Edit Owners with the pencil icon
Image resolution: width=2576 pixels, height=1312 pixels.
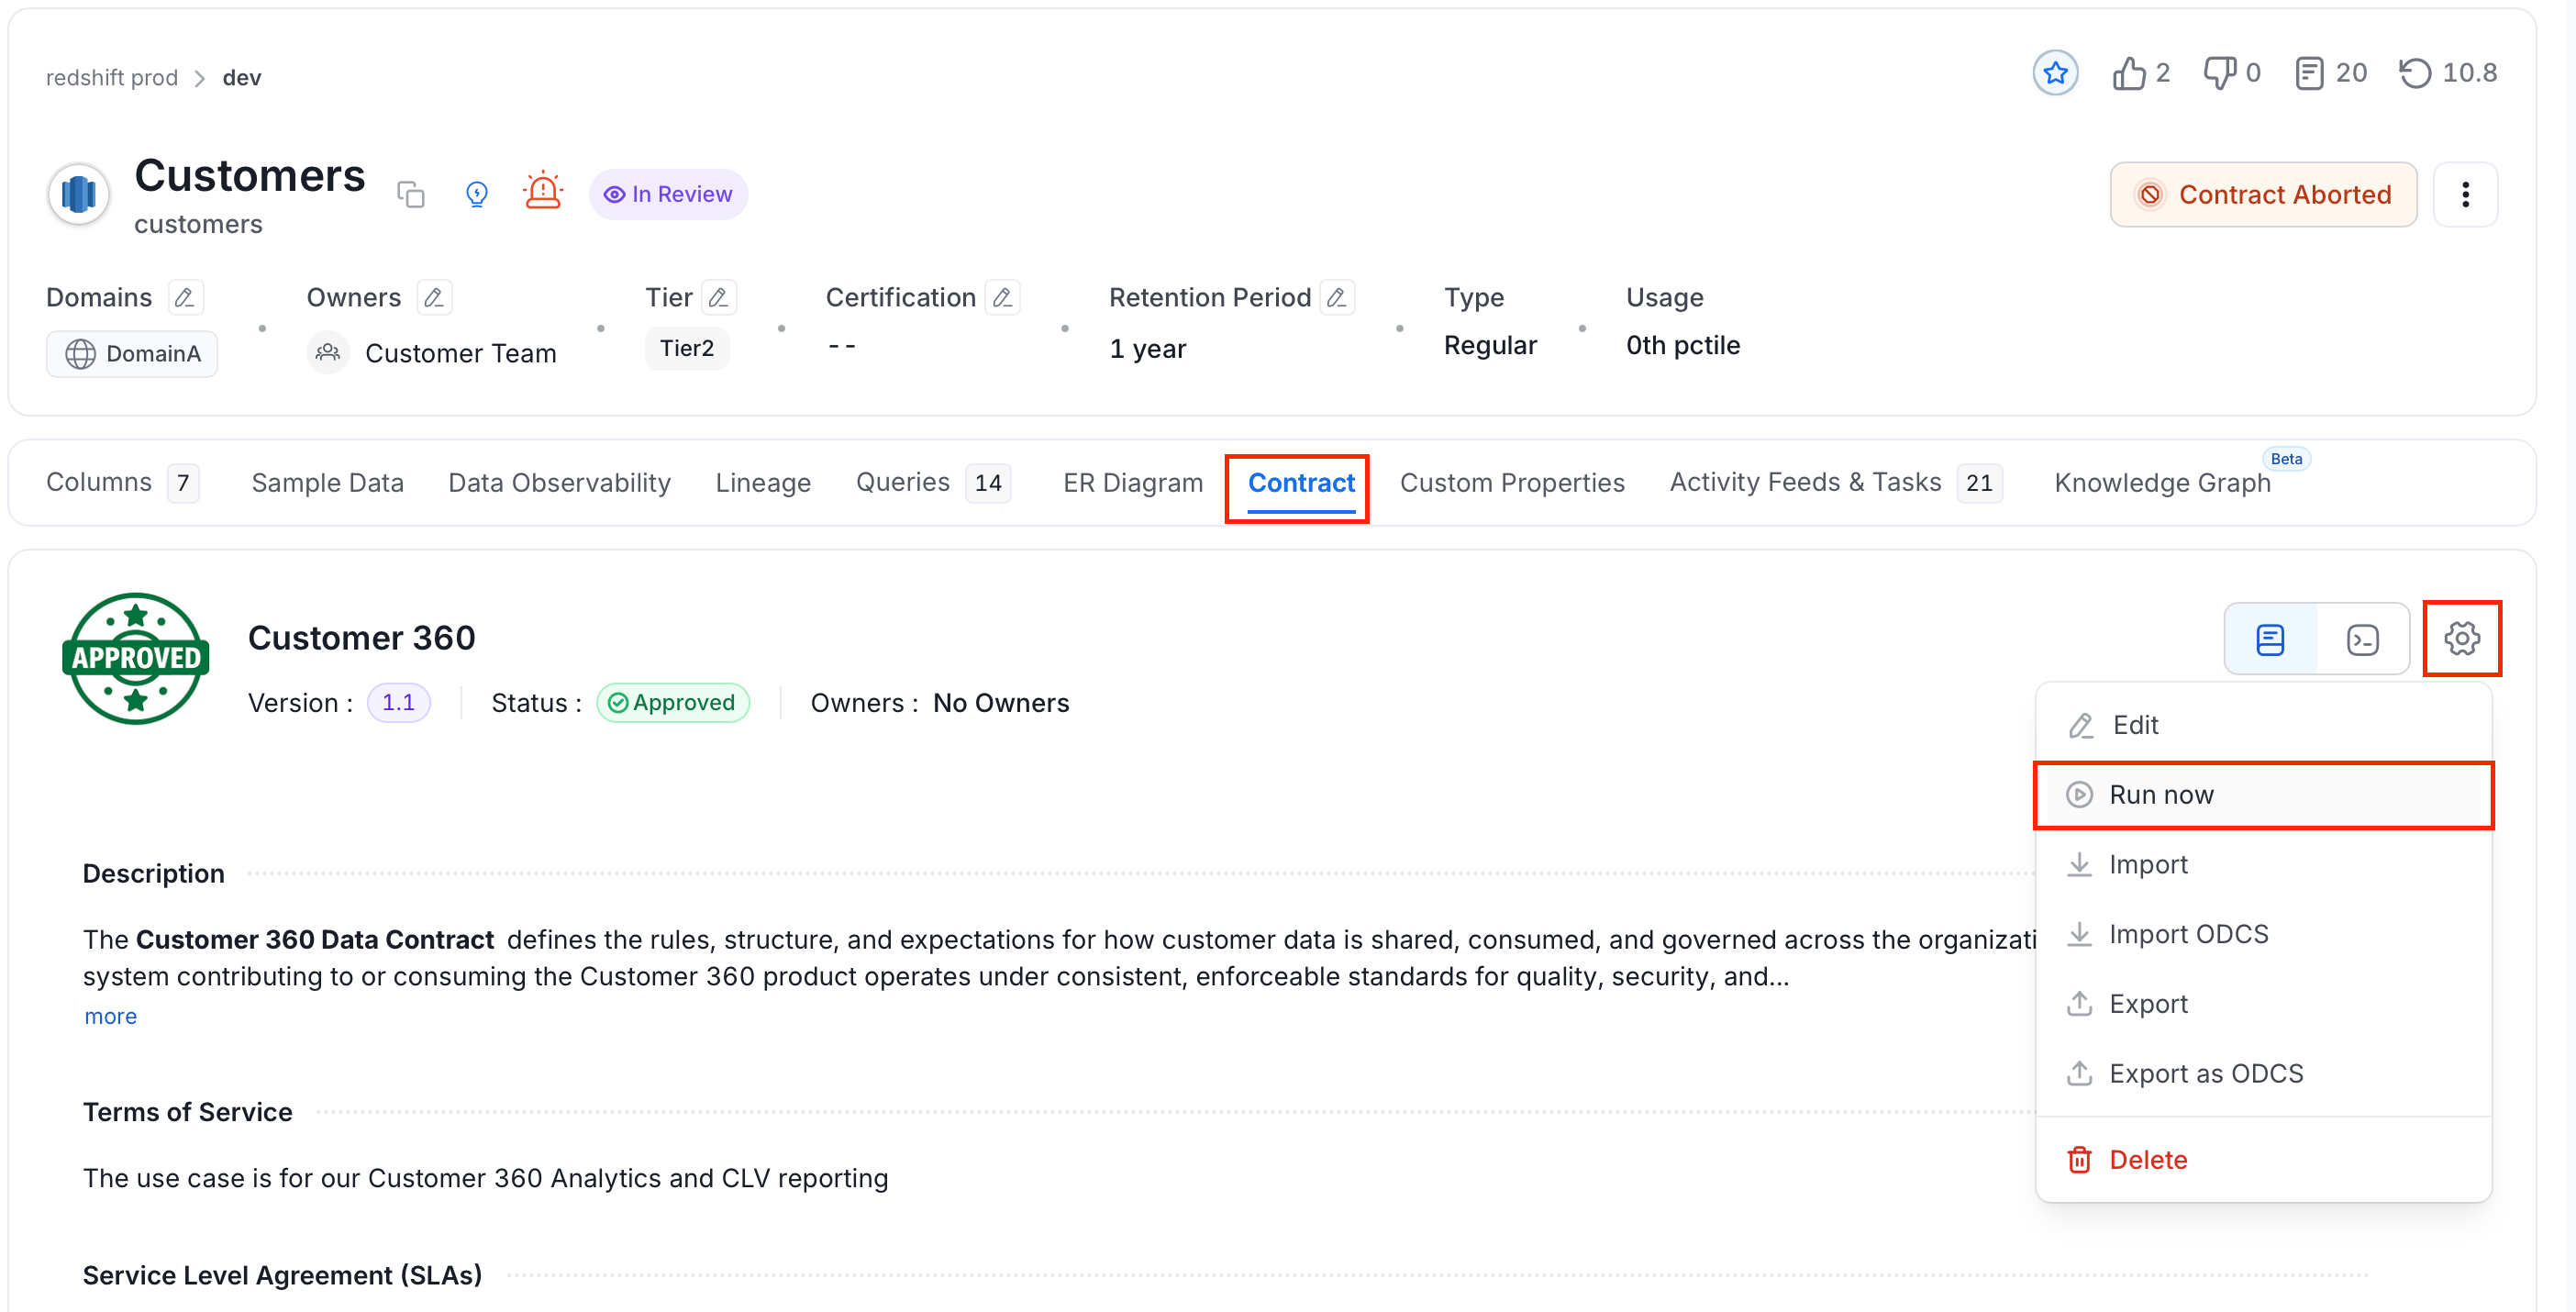(x=434, y=297)
